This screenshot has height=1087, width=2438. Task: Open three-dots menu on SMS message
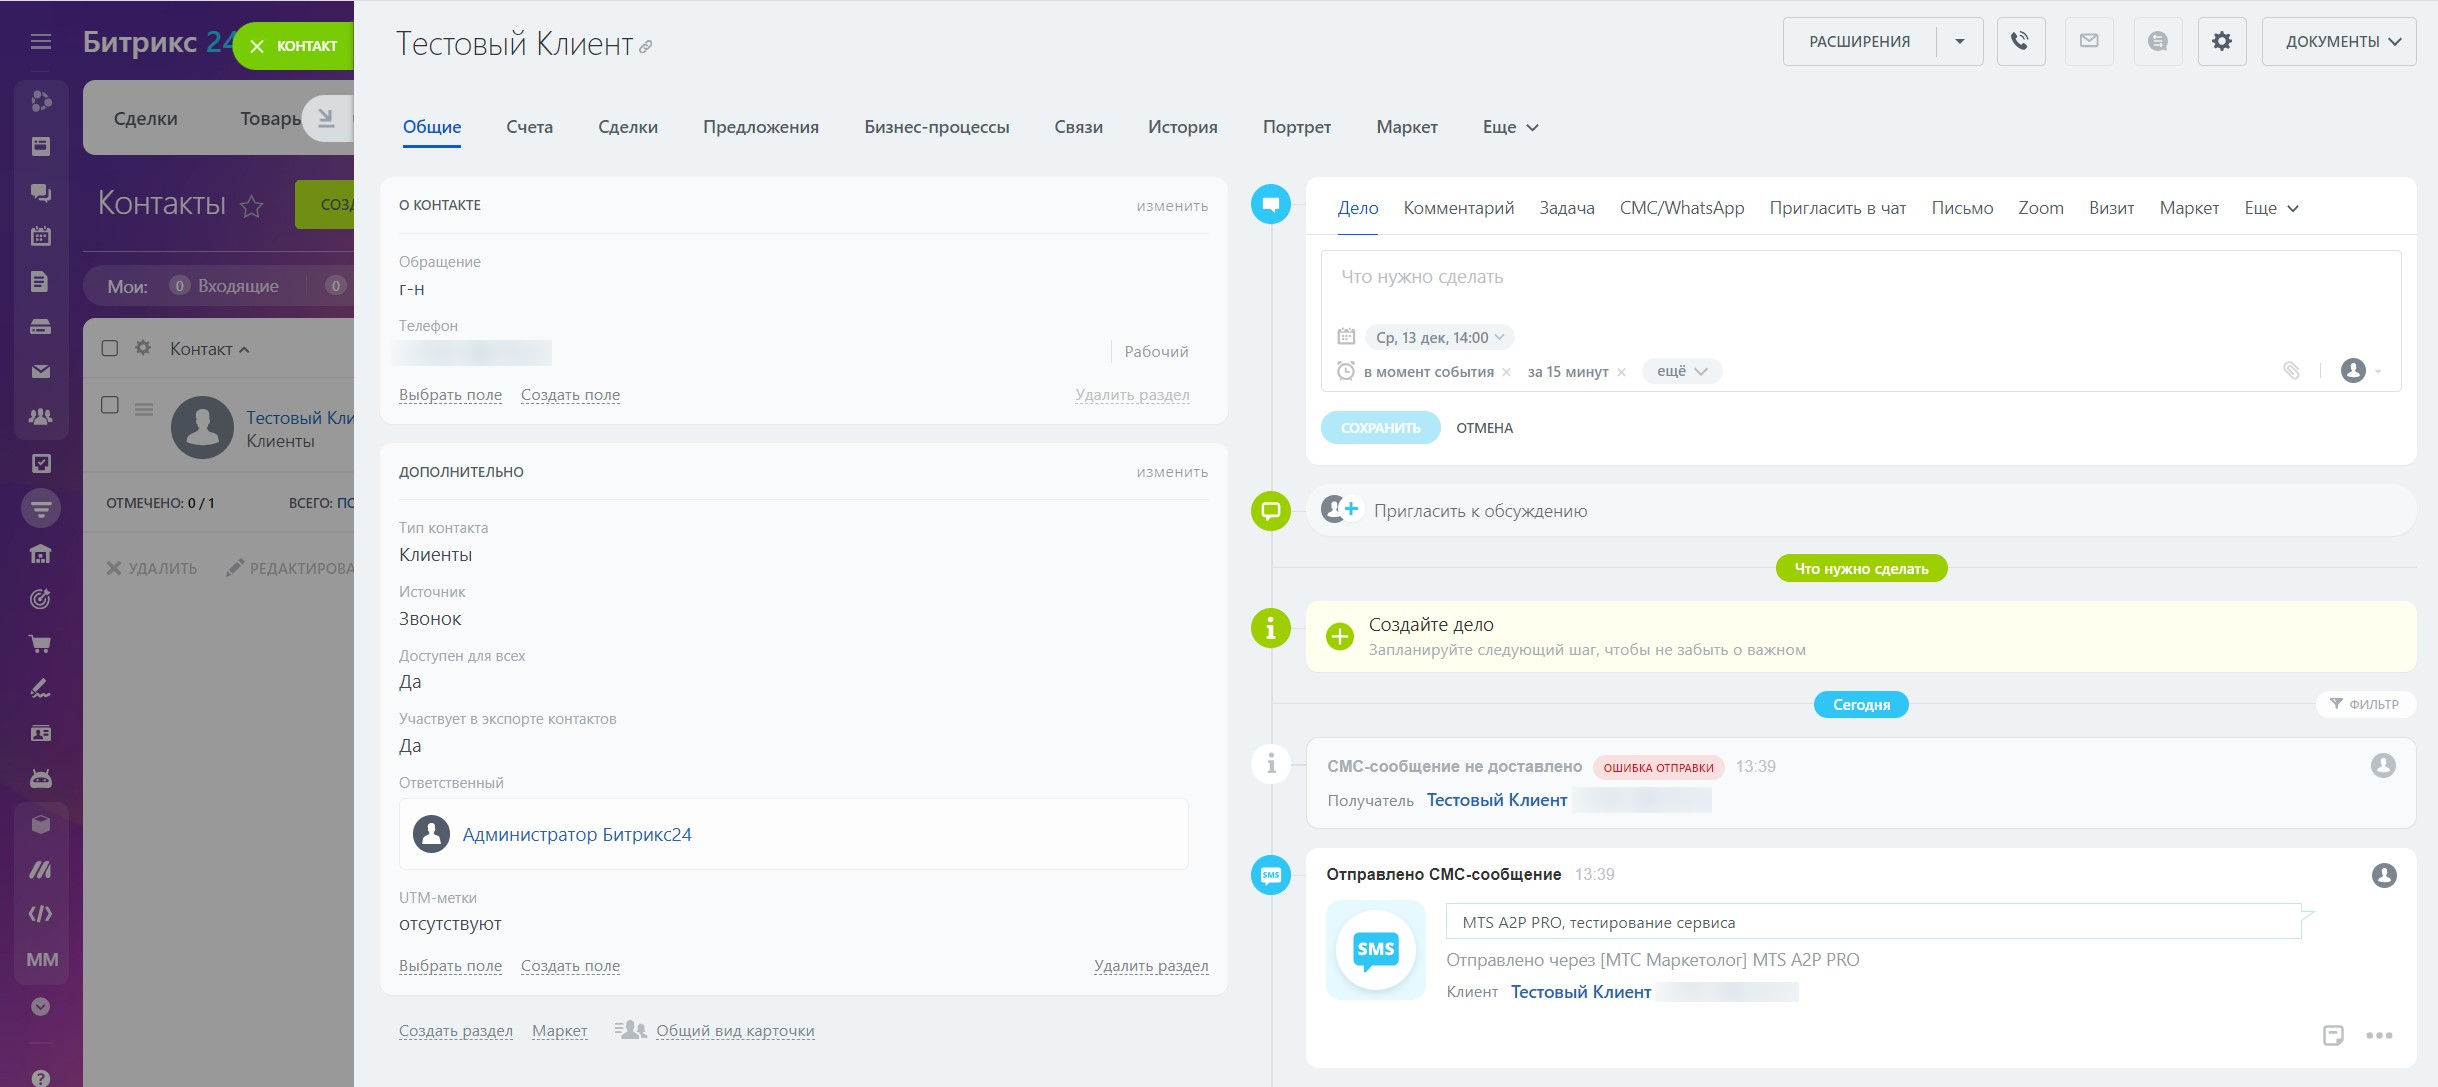pos(2379,1035)
